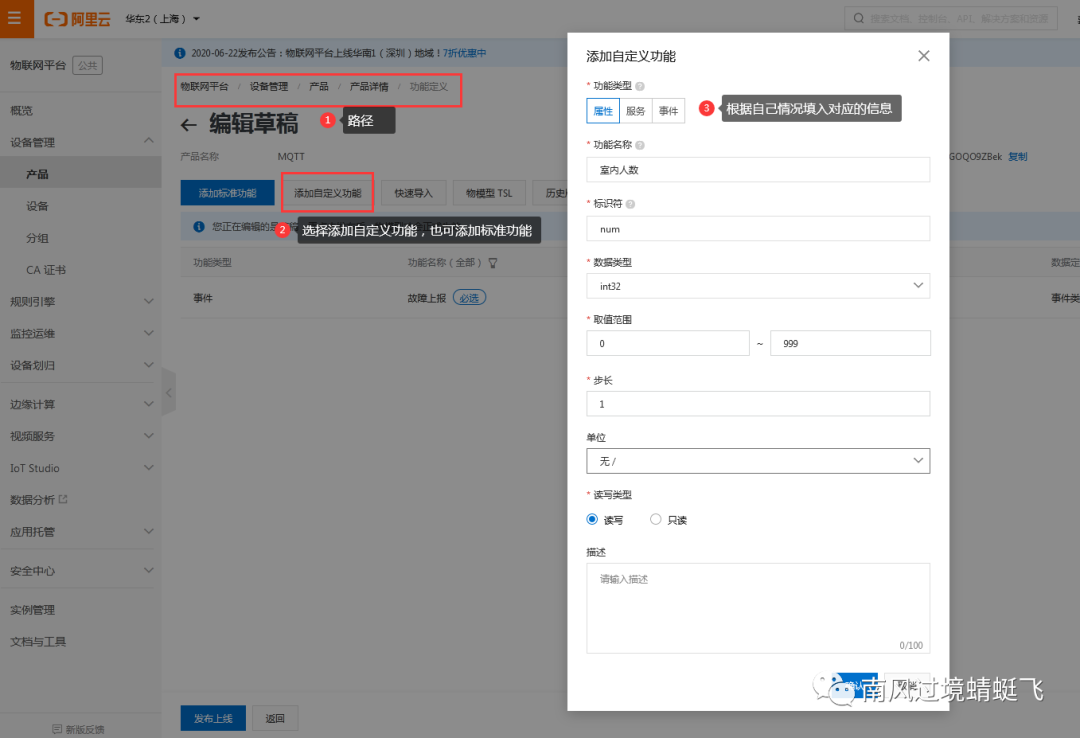Image resolution: width=1080 pixels, height=738 pixels.
Task: Click the external link icon beside 数据分析
Action: point(63,499)
